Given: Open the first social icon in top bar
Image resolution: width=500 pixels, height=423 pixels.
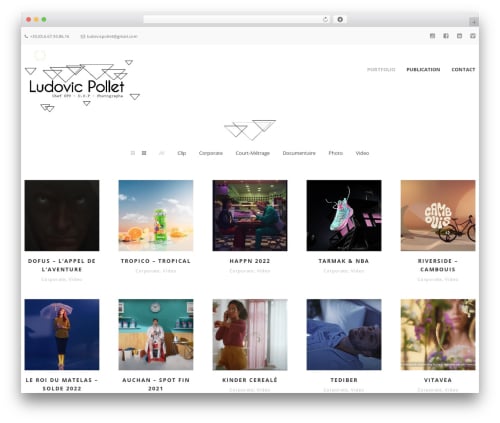Looking at the screenshot, I should point(432,36).
